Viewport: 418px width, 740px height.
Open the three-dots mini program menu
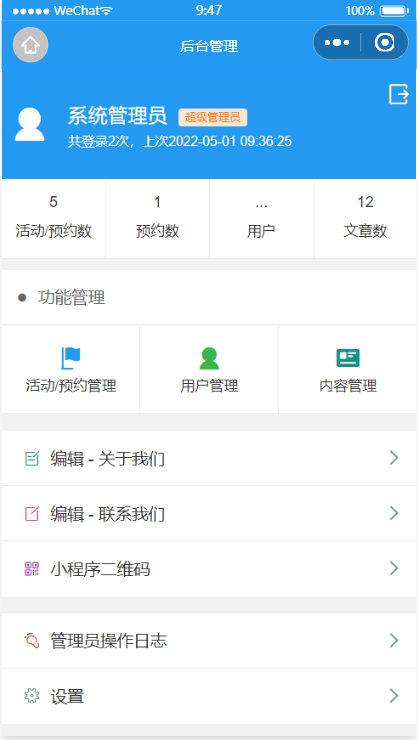[x=337, y=42]
